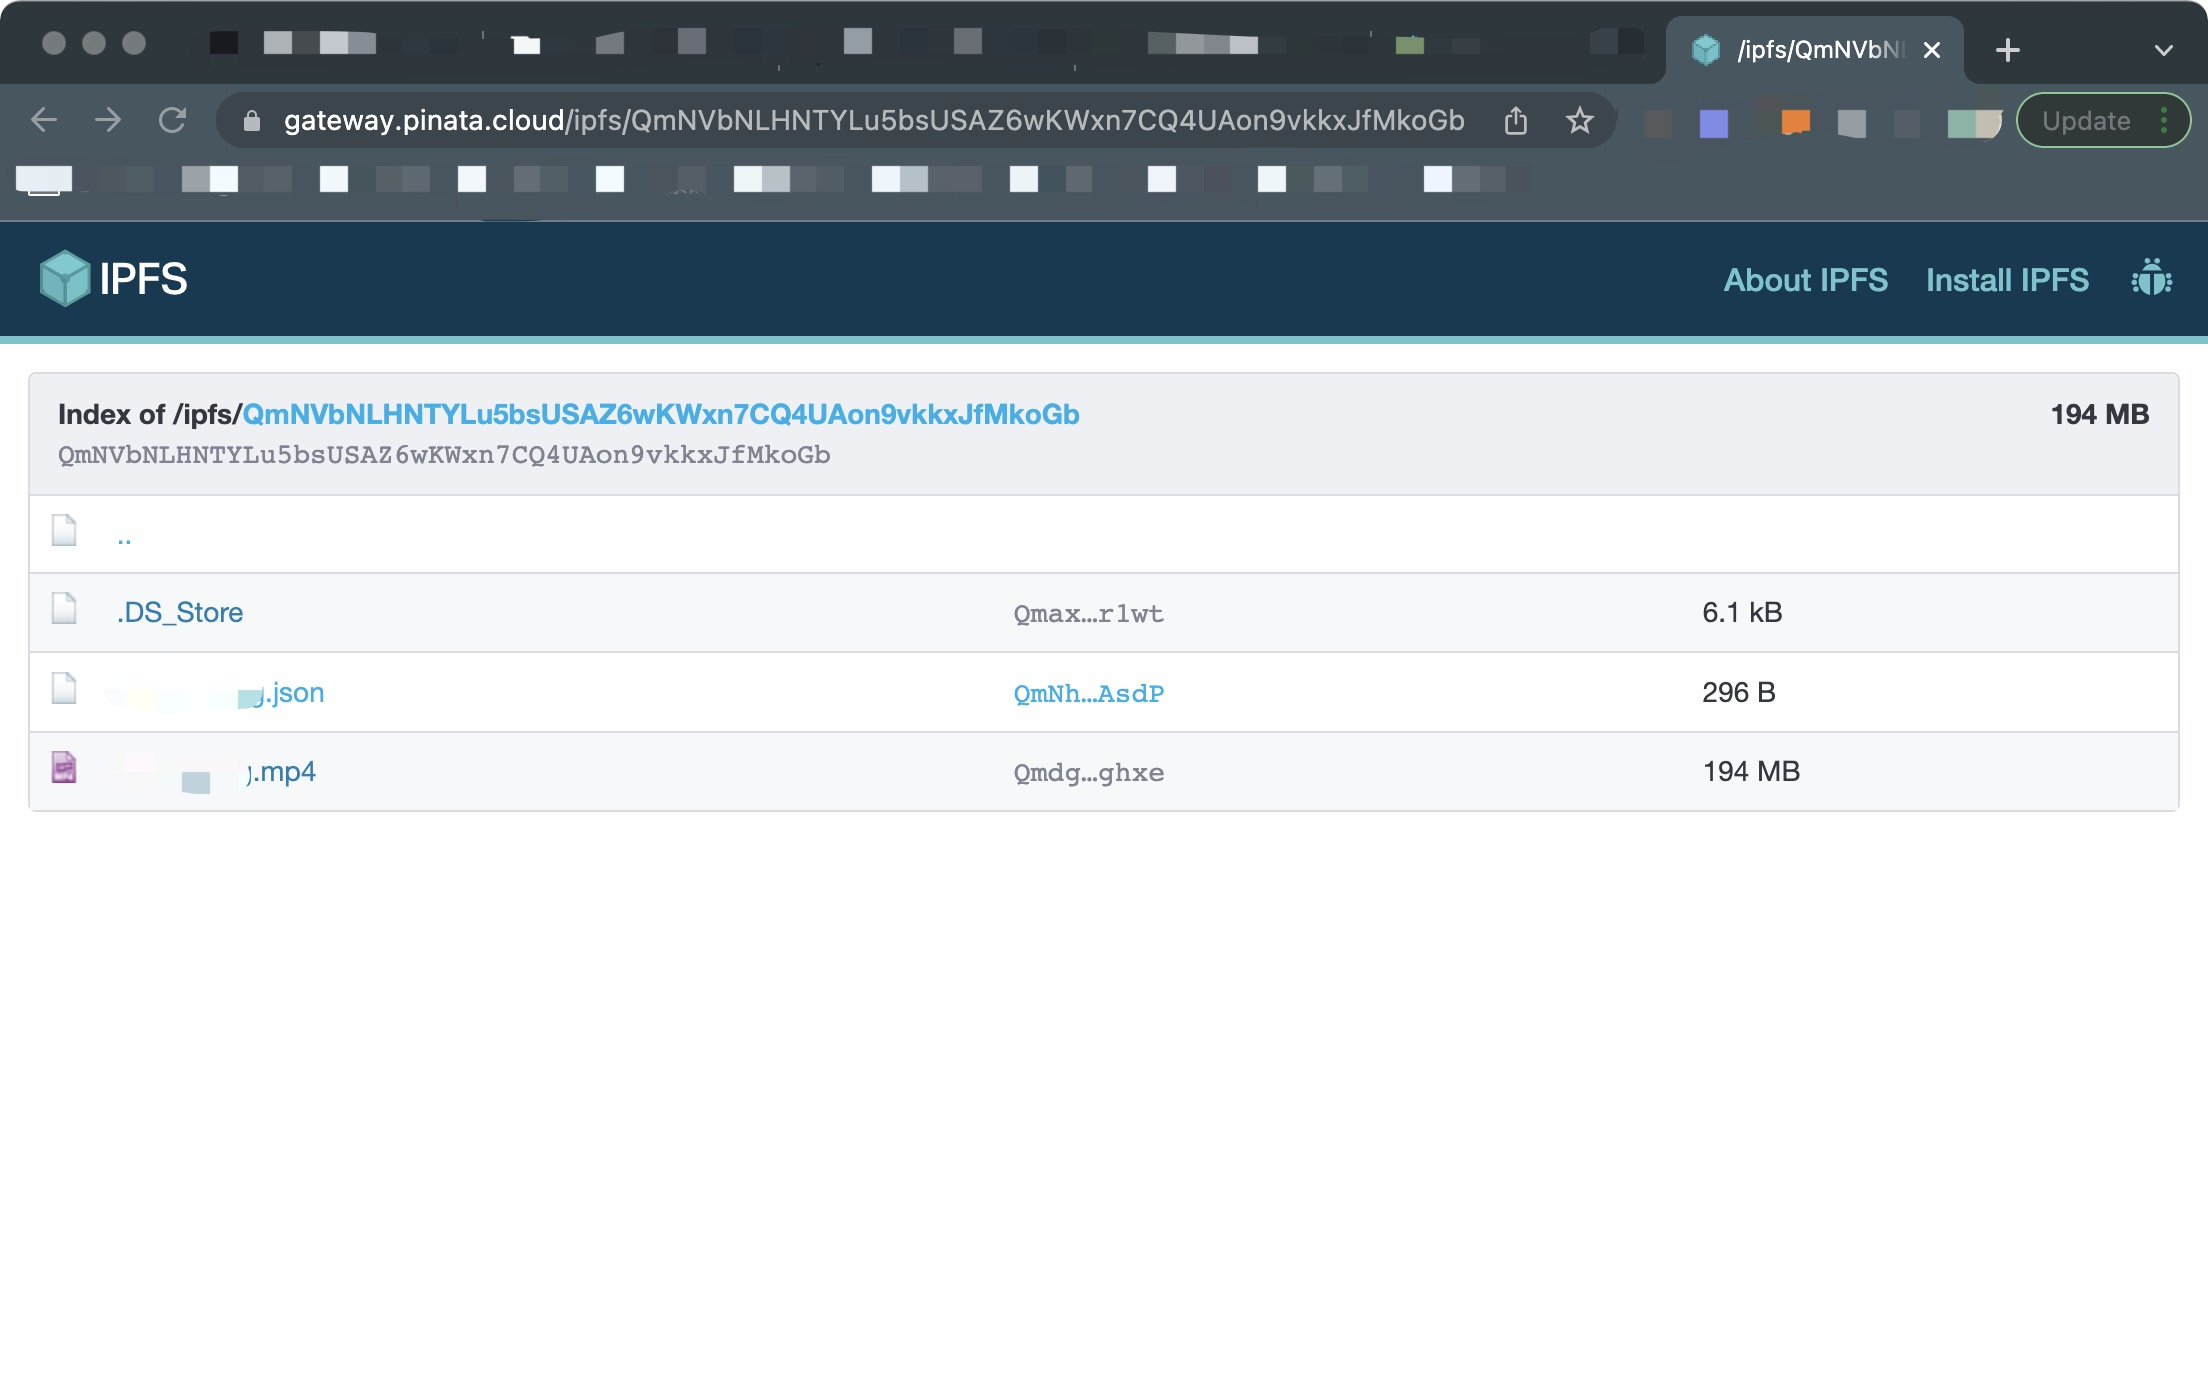Click the share page icon
The image size is (2208, 1390).
[x=1516, y=120]
